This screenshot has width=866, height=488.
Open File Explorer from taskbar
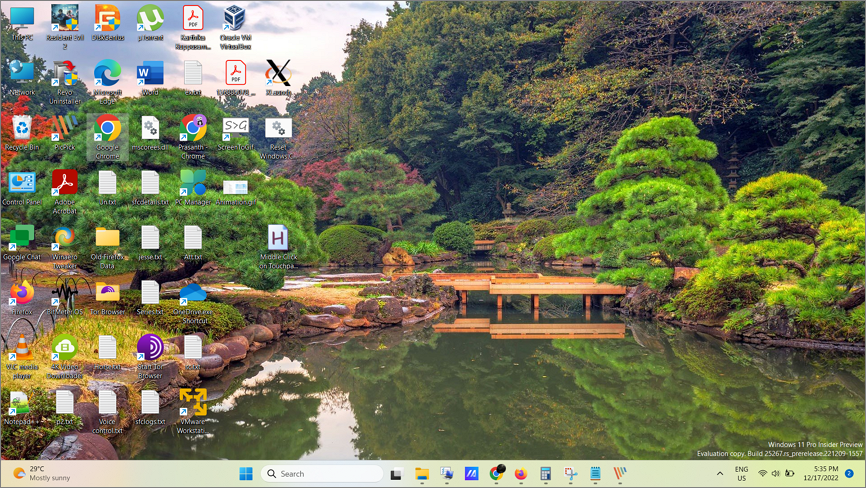pos(422,474)
